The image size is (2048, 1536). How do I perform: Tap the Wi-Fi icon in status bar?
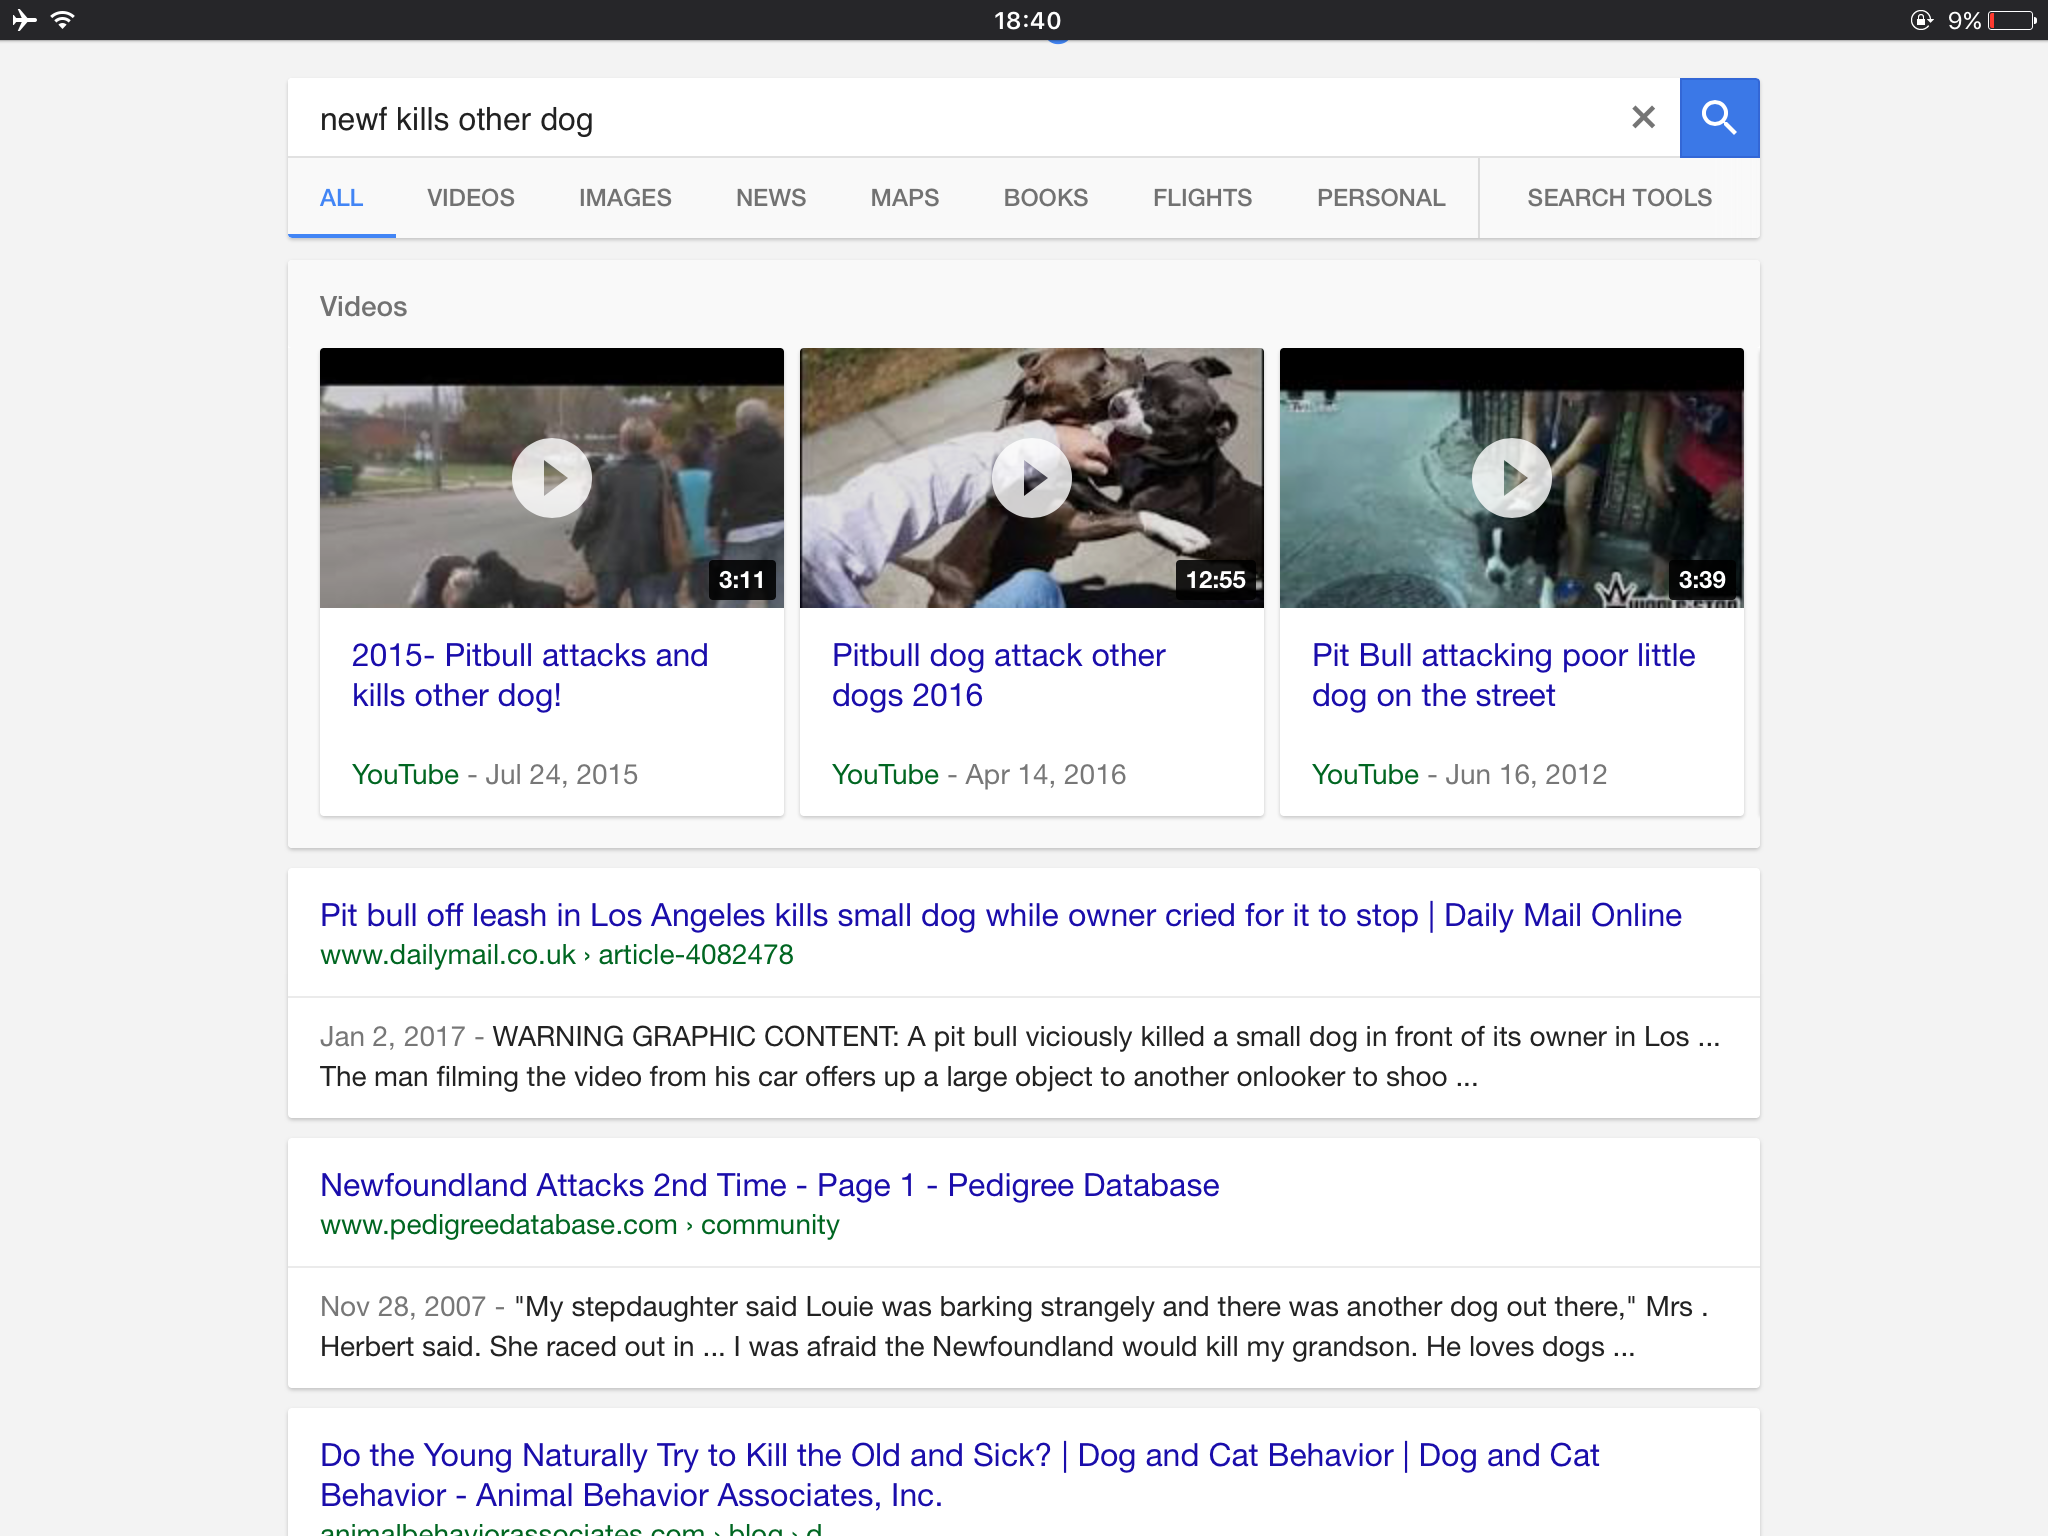pos(63,20)
